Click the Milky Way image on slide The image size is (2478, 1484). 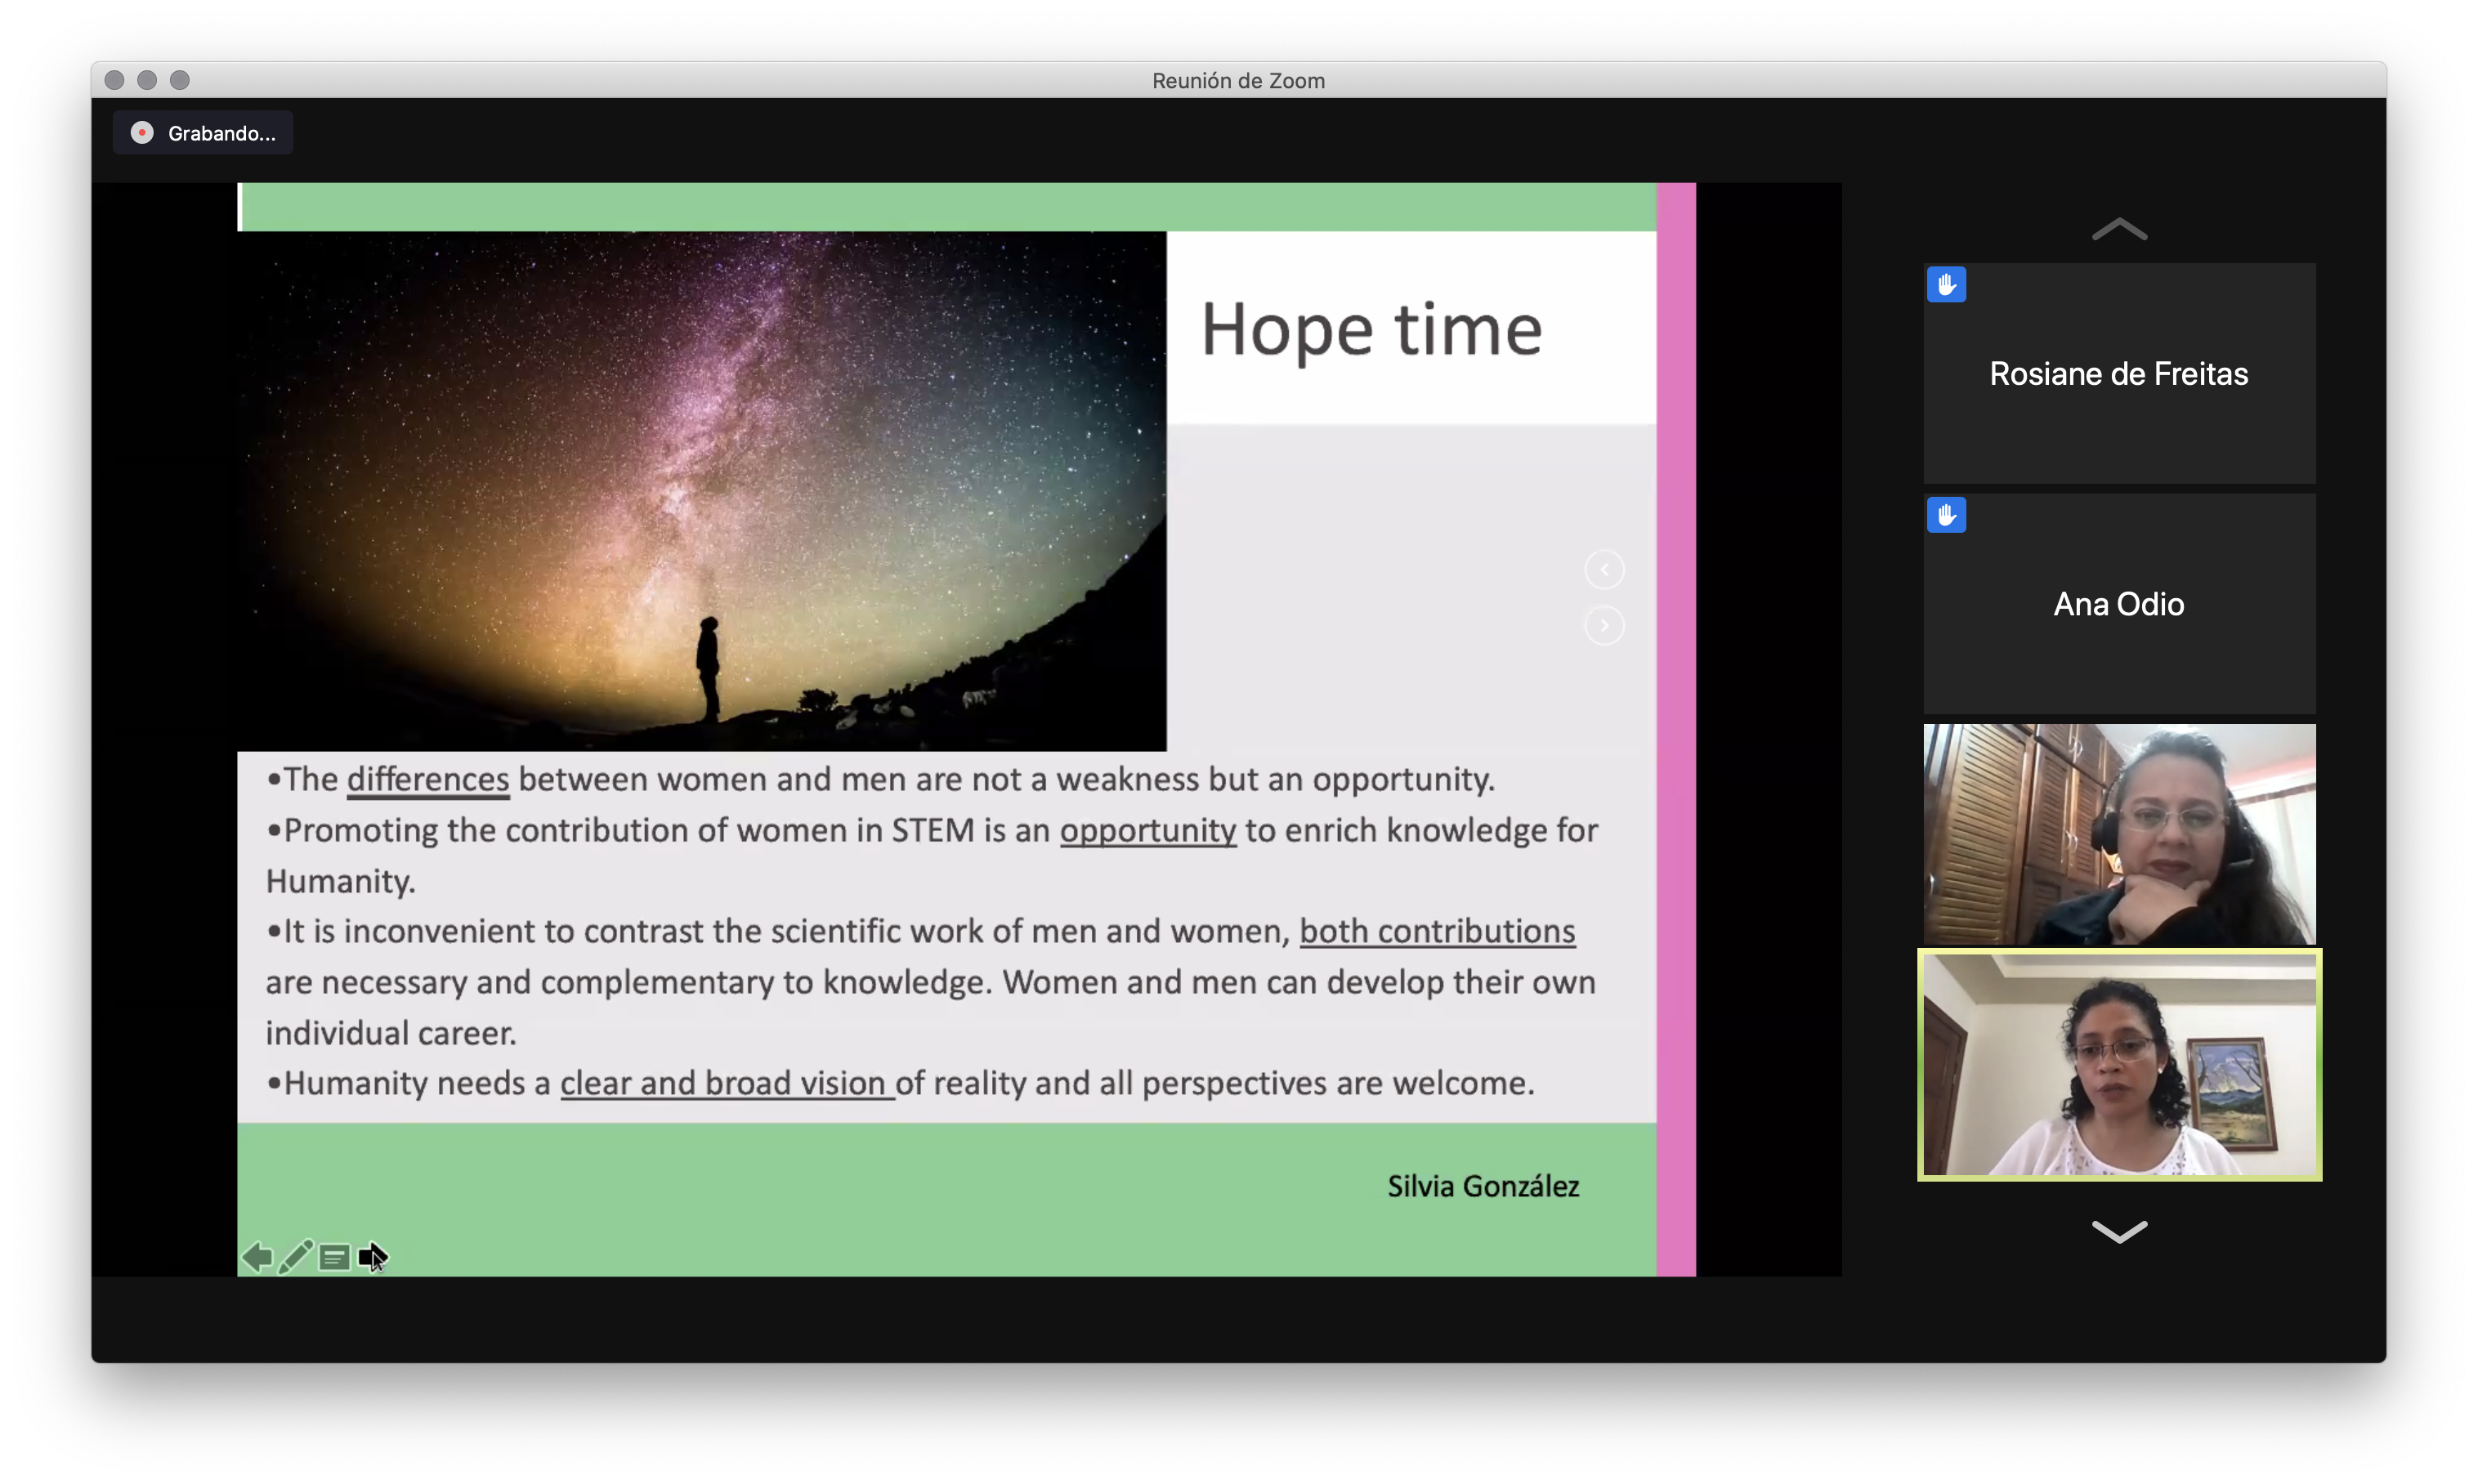(x=701, y=490)
